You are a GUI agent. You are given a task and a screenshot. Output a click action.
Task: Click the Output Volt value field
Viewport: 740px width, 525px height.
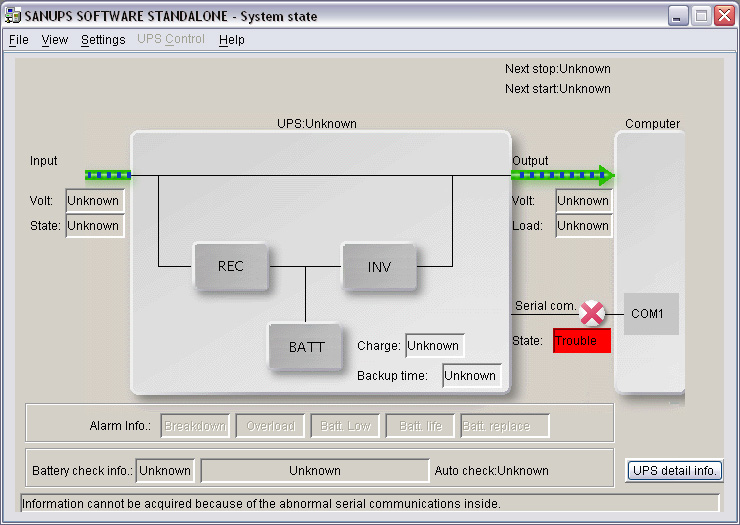pos(584,201)
